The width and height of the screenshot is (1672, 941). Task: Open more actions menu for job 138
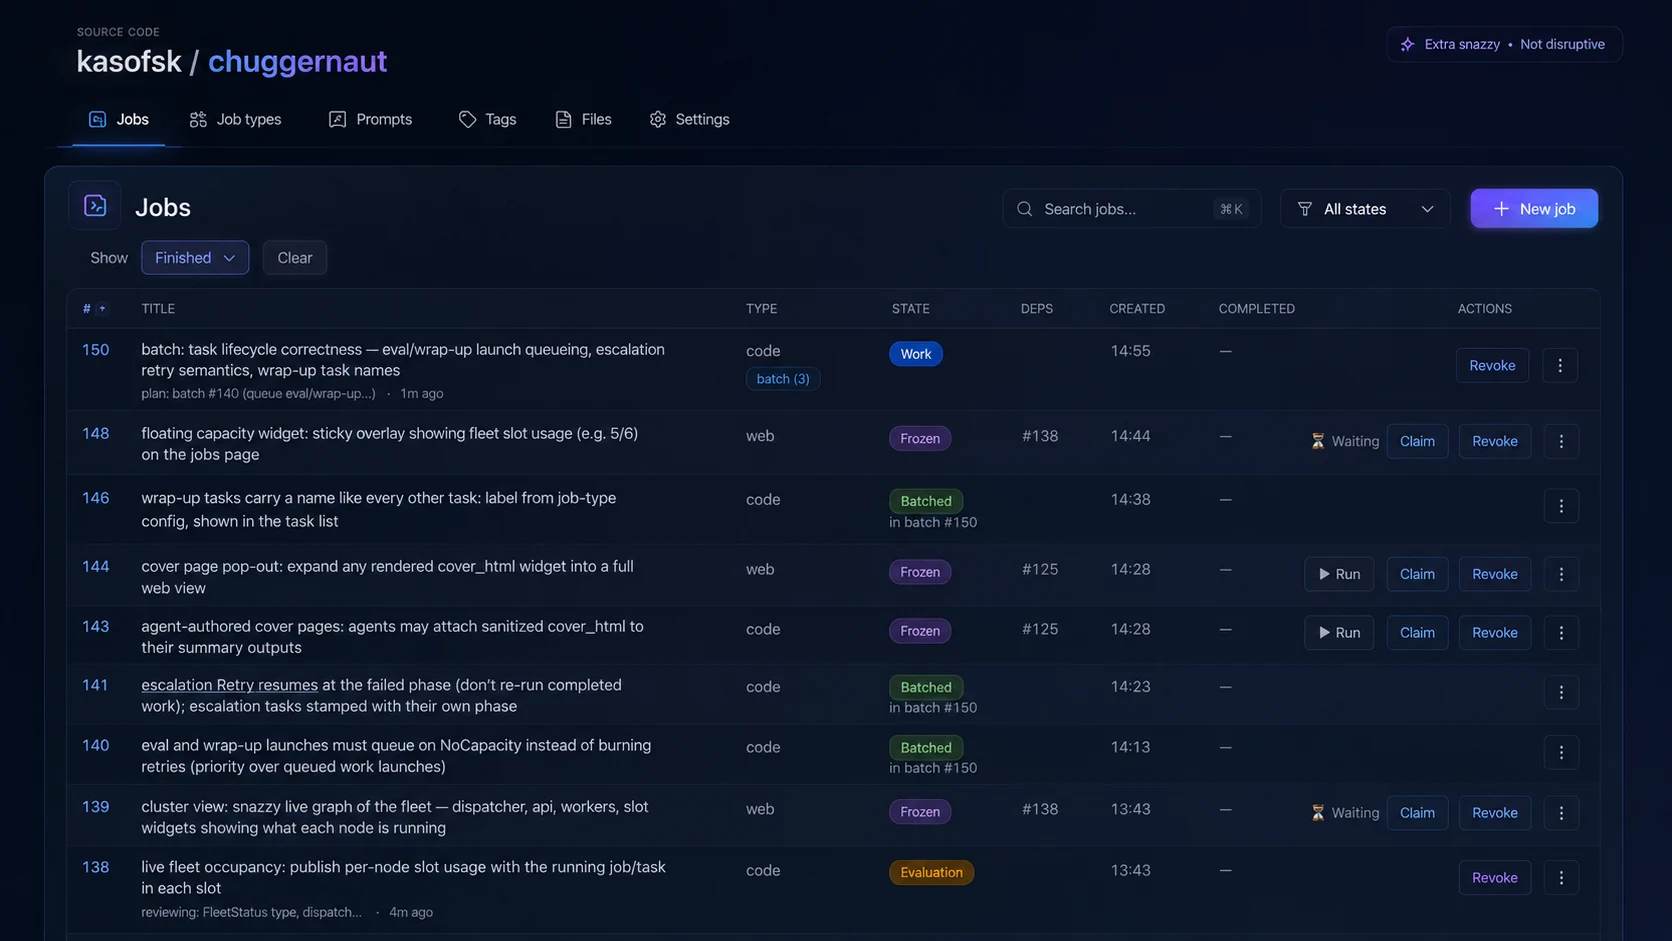point(1561,878)
